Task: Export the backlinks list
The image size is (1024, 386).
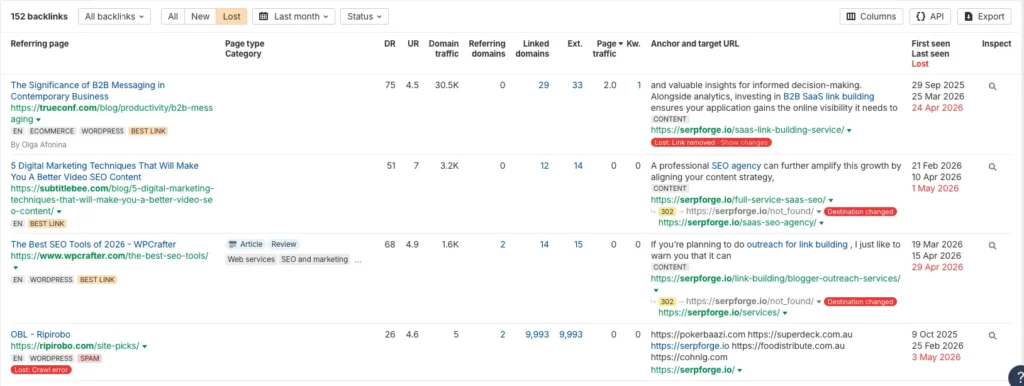Action: tap(984, 16)
